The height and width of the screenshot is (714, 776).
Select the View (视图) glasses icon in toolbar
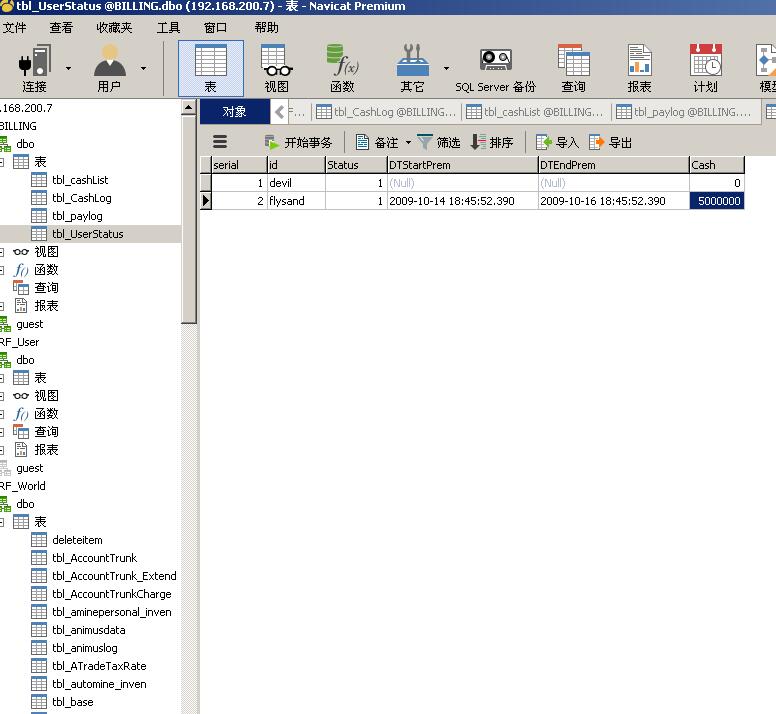[276, 67]
